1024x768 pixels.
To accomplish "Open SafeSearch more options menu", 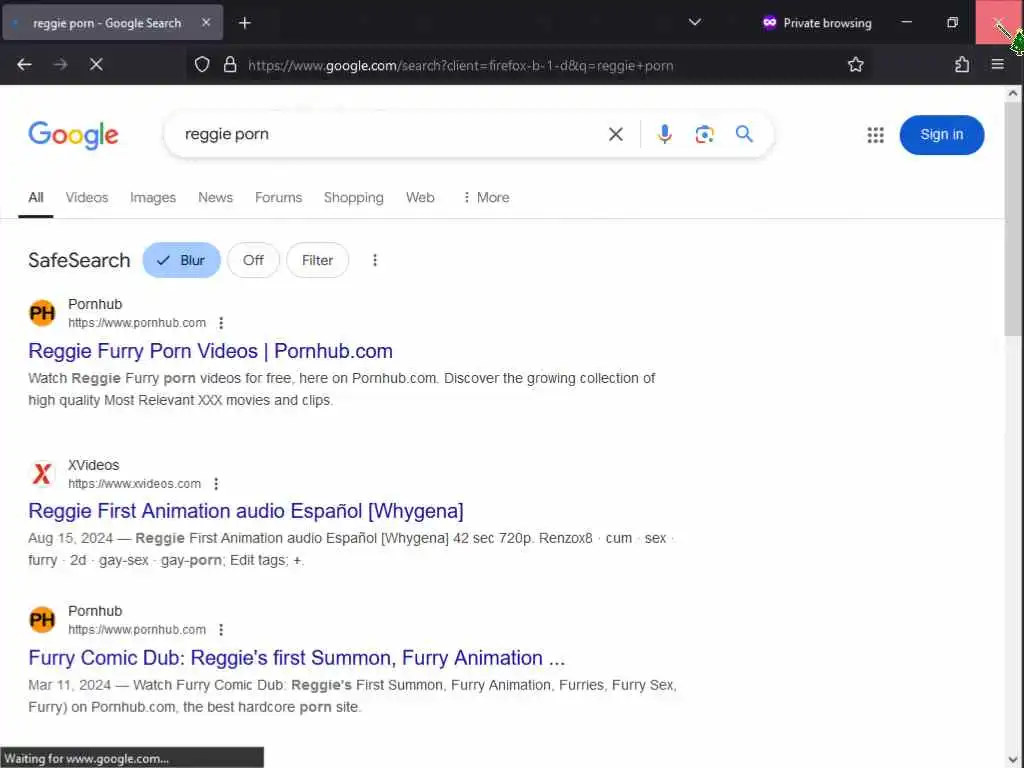I will point(375,260).
